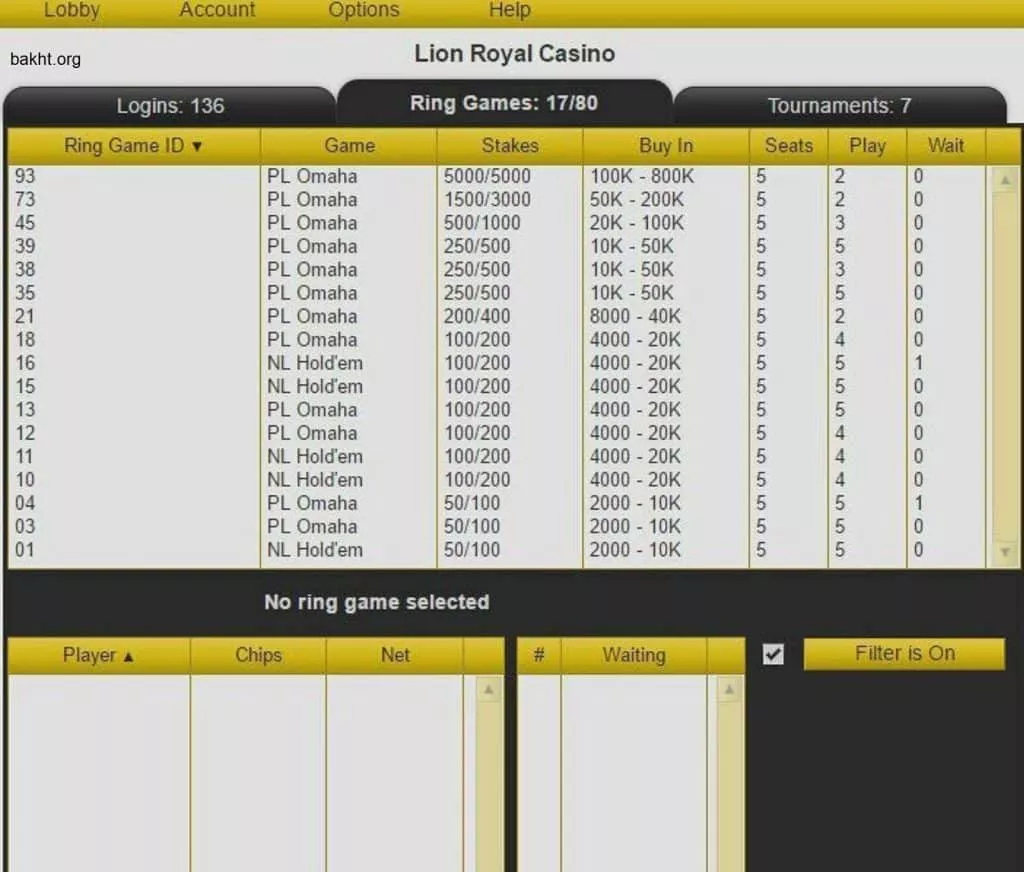Open the Options menu
1024x872 pixels.
coord(364,11)
